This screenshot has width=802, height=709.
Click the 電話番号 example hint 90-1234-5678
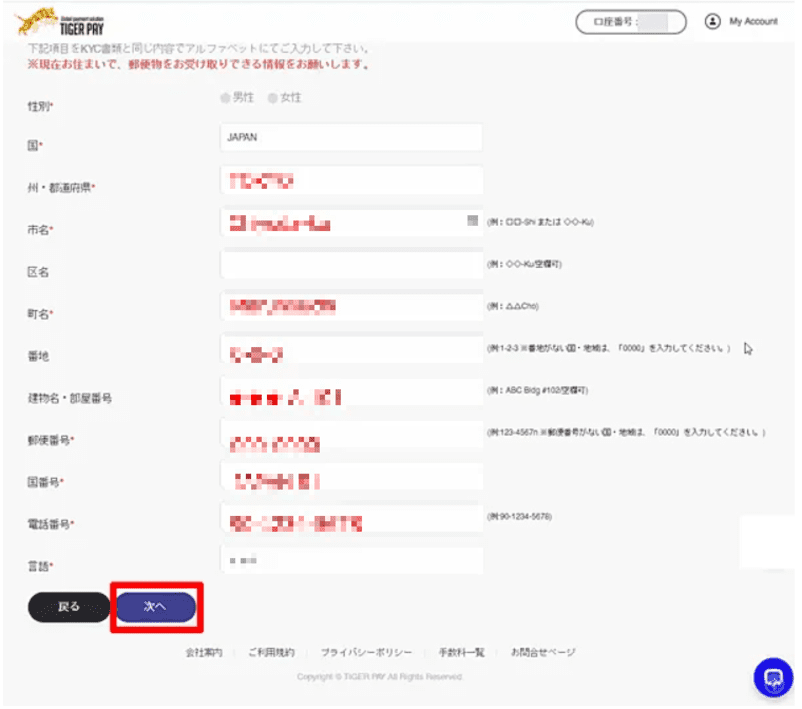click(x=519, y=517)
